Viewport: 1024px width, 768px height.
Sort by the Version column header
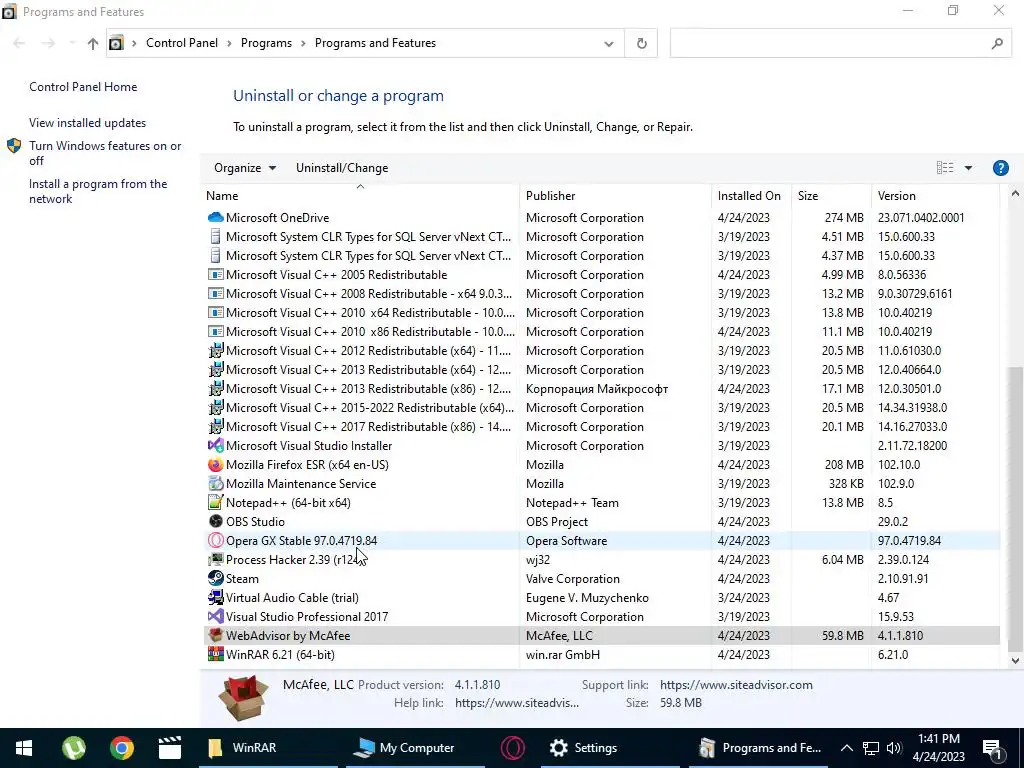(935, 196)
